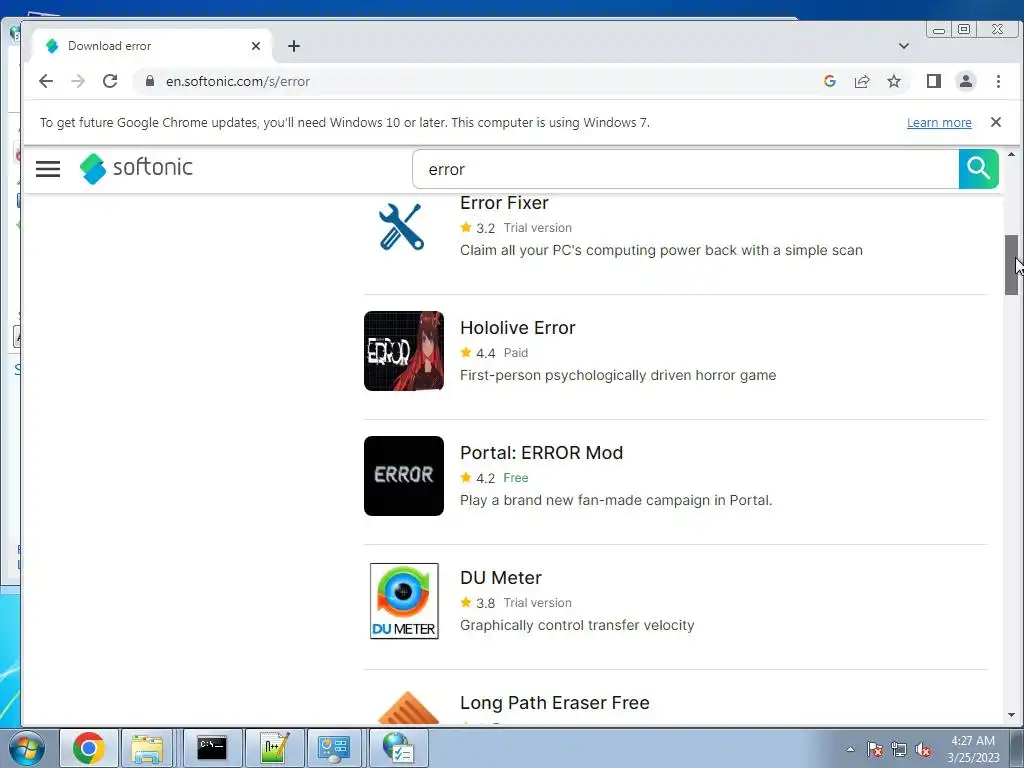Screen dimensions: 1024x768
Task: Open Softonic hamburger menu
Action: [x=48, y=169]
